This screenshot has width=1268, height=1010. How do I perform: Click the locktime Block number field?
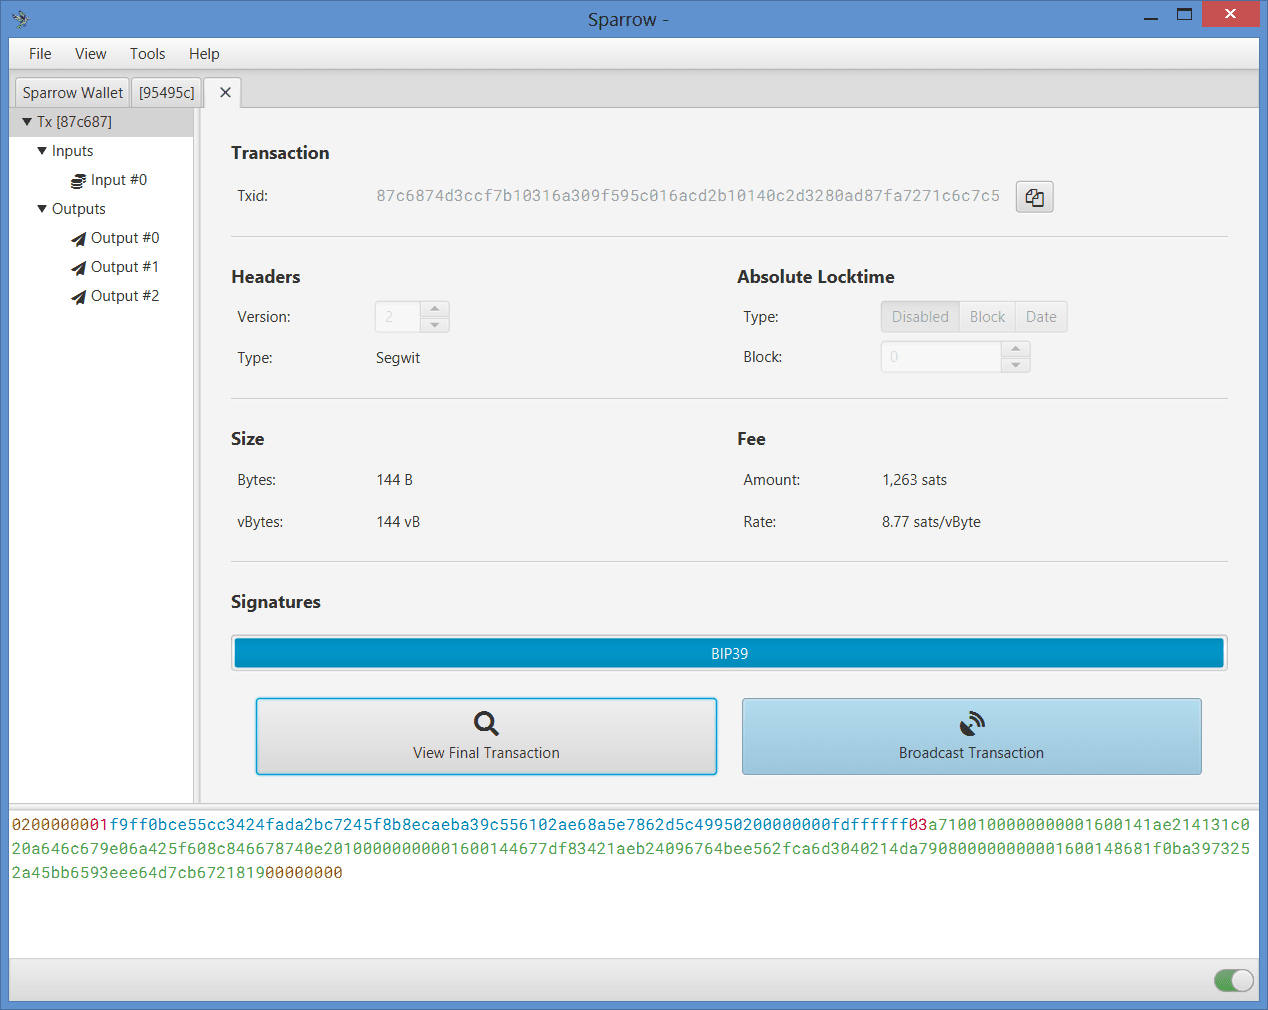(x=941, y=357)
